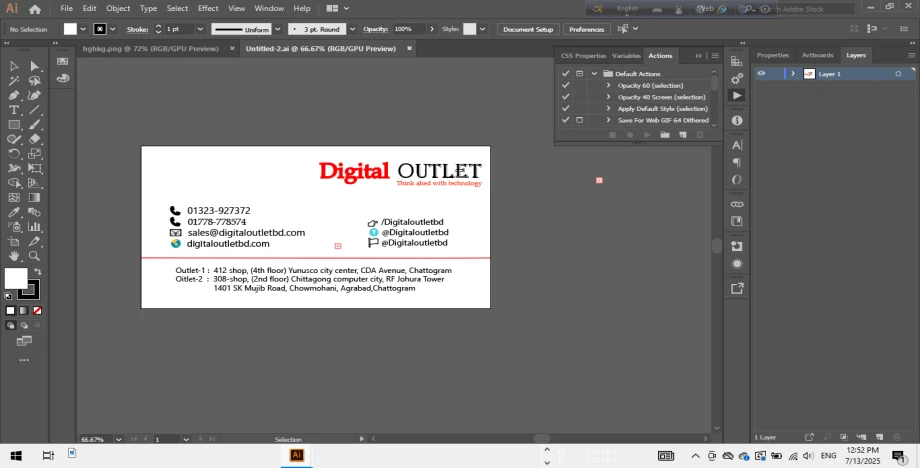Select the Type tool

coord(14,110)
